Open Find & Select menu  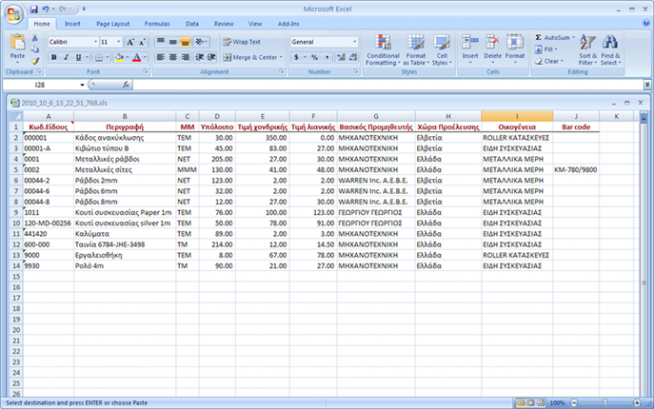tap(611, 50)
